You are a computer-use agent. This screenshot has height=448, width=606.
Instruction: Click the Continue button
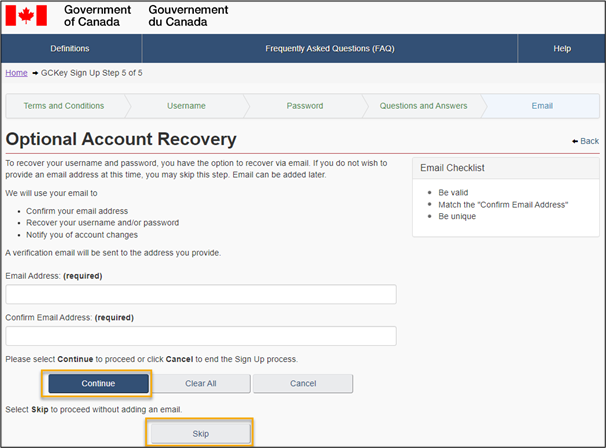tap(98, 383)
